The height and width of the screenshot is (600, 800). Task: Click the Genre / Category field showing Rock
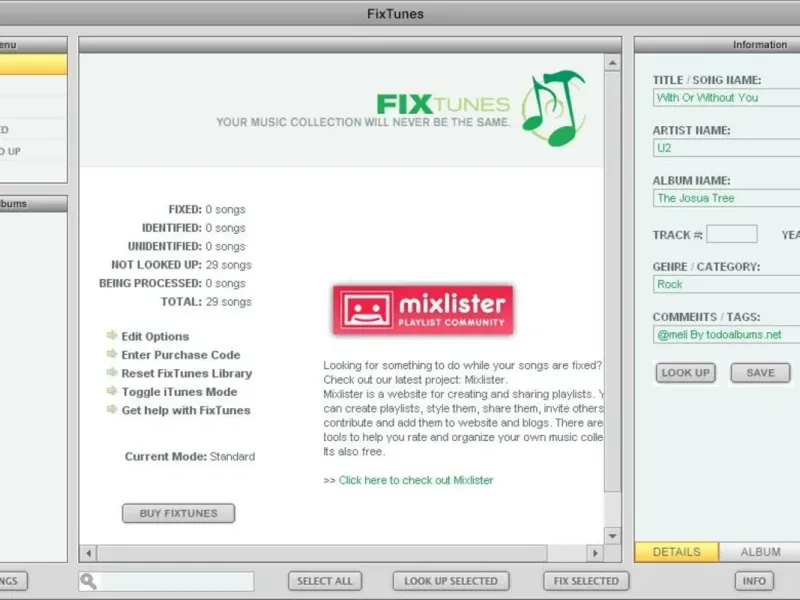pyautogui.click(x=727, y=284)
